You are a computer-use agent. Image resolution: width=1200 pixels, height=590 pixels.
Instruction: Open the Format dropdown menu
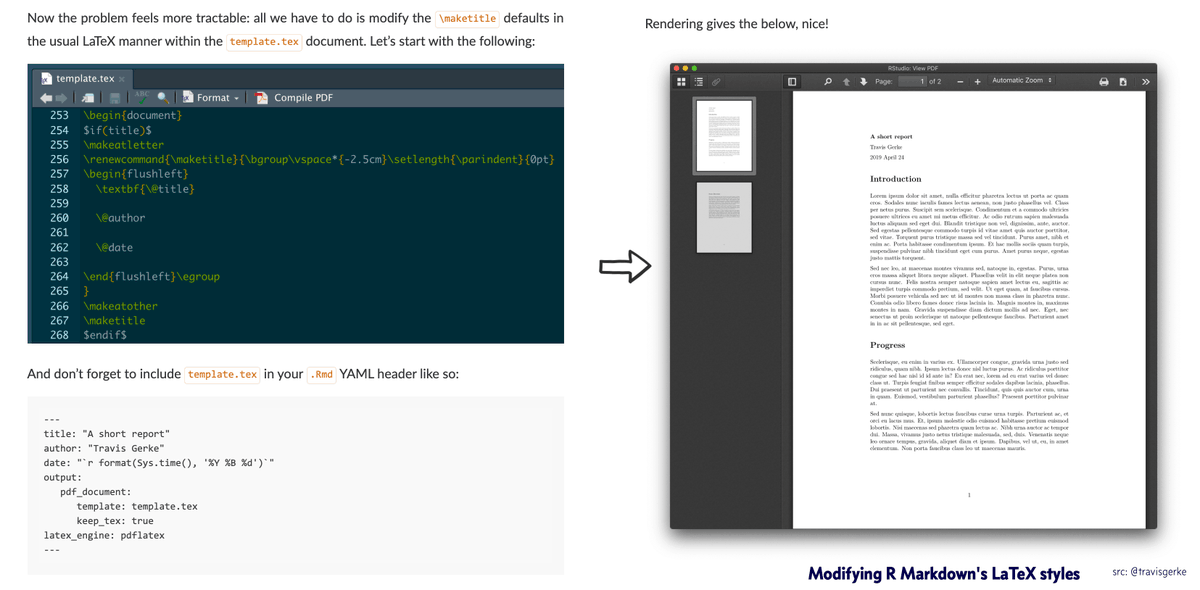pos(211,98)
